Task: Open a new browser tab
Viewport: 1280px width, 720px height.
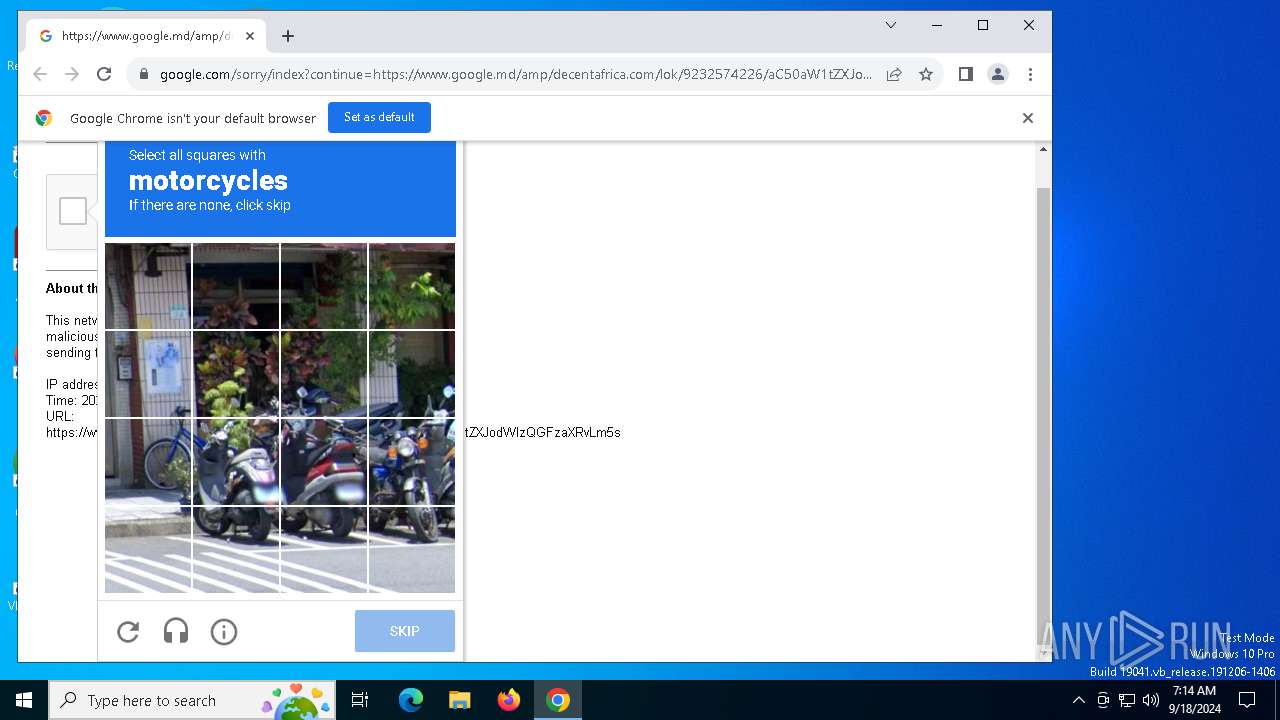Action: (288, 36)
